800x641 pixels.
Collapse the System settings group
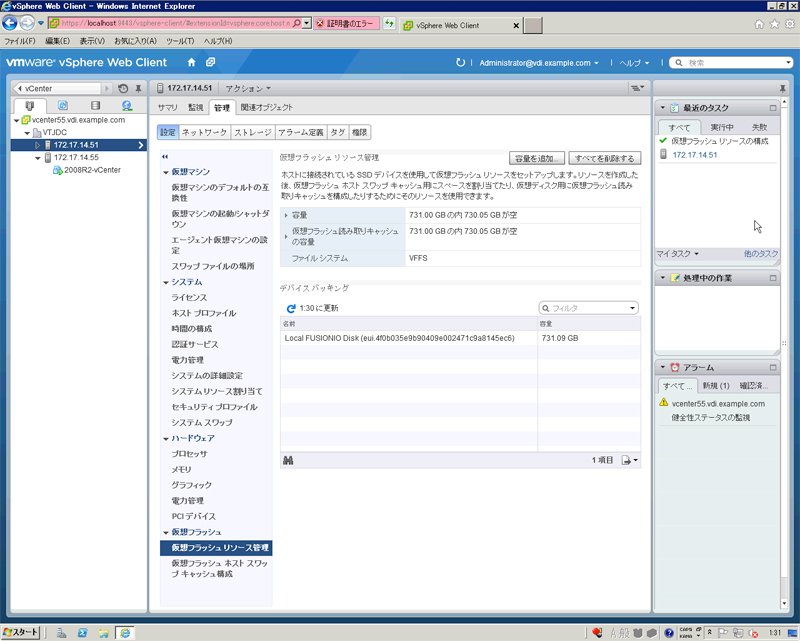(x=166, y=282)
